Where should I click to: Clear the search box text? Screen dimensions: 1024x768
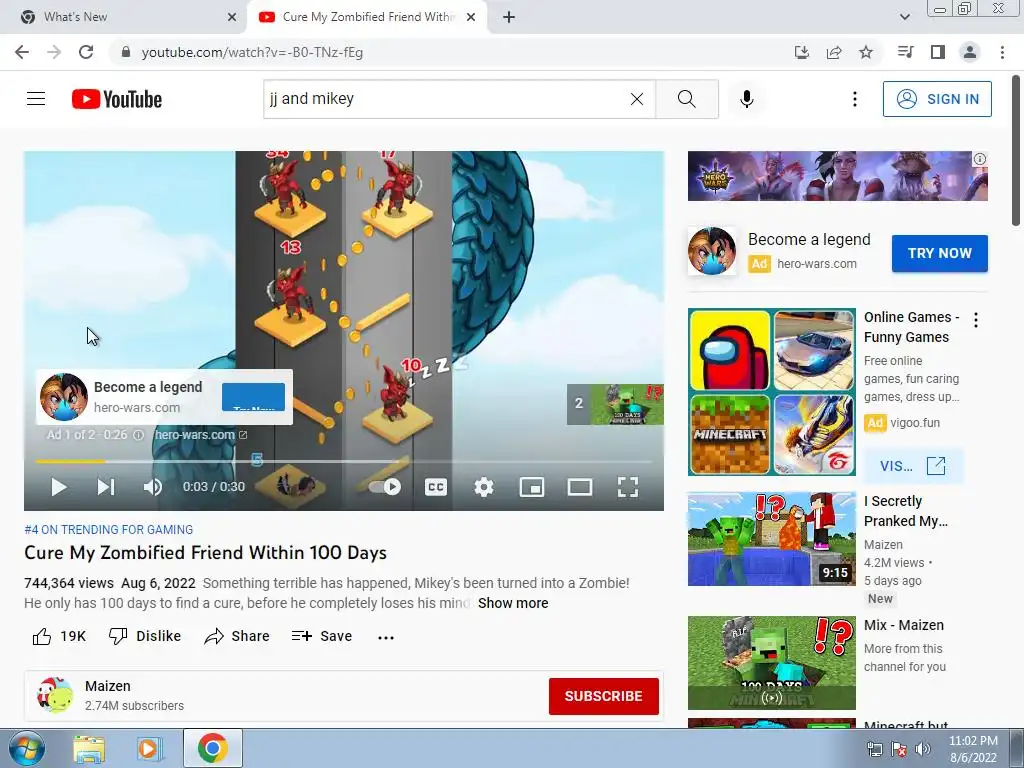point(637,99)
